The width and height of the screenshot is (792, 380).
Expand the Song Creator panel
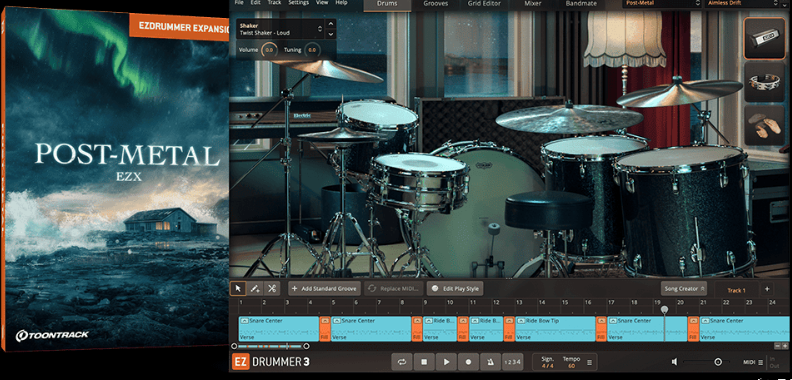coord(683,289)
